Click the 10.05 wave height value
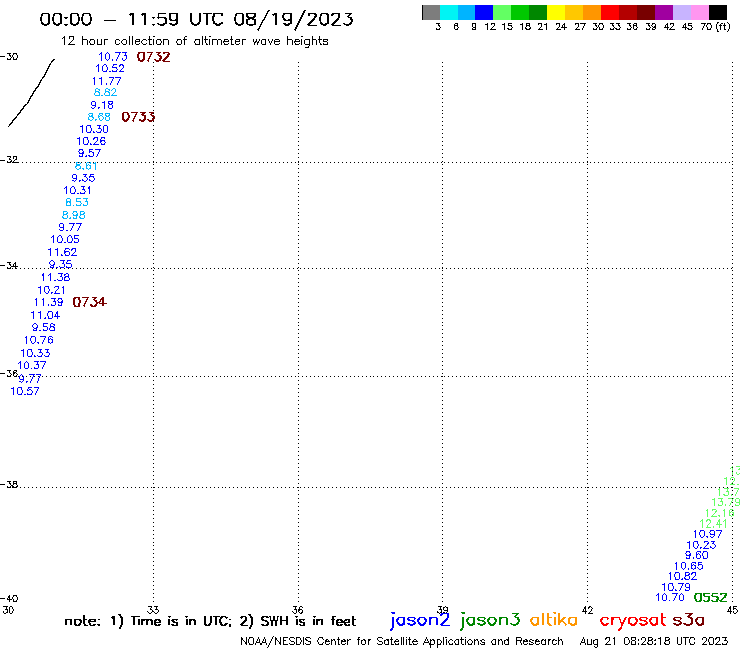 pyautogui.click(x=65, y=239)
